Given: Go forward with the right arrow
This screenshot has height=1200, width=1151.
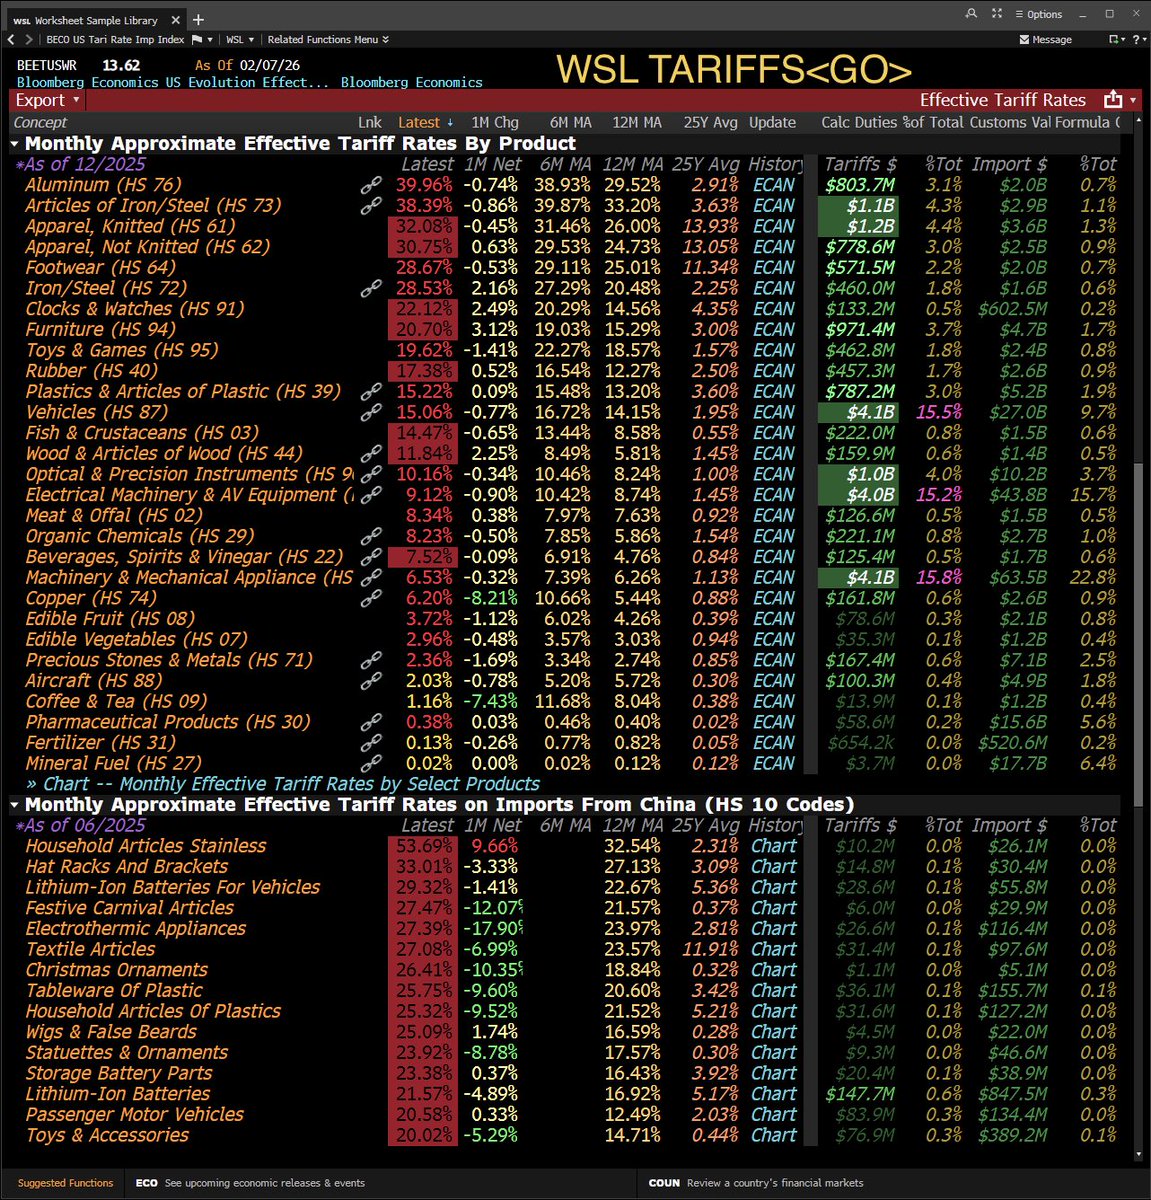Looking at the screenshot, I should (x=29, y=40).
